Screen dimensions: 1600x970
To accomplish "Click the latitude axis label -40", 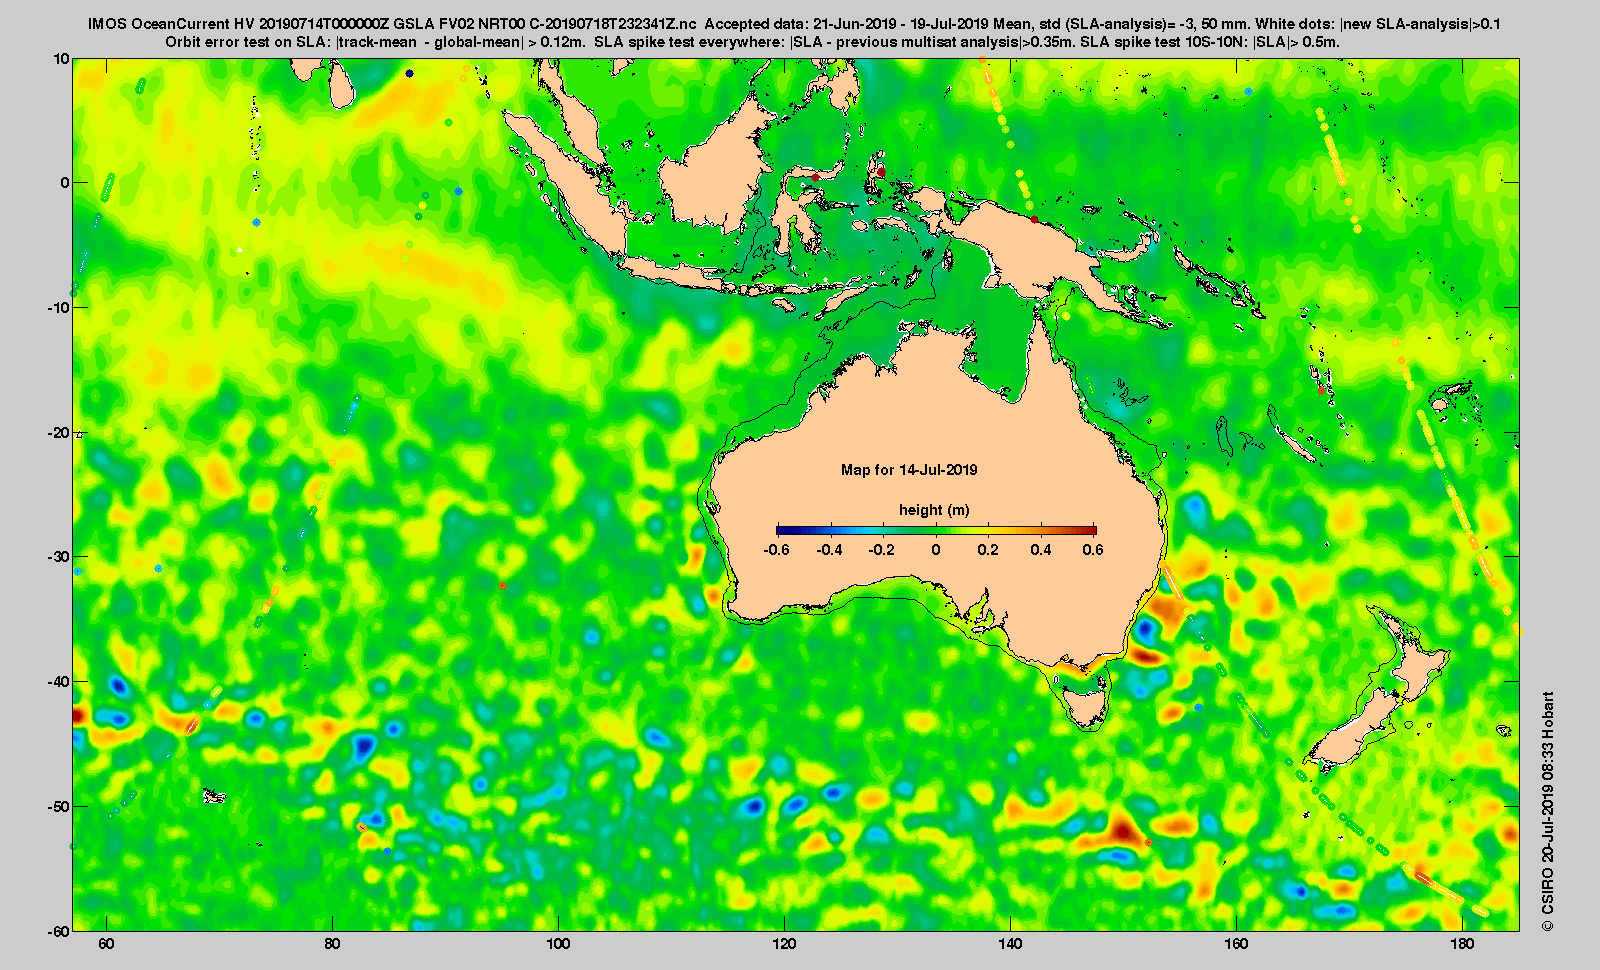I will click(x=59, y=682).
